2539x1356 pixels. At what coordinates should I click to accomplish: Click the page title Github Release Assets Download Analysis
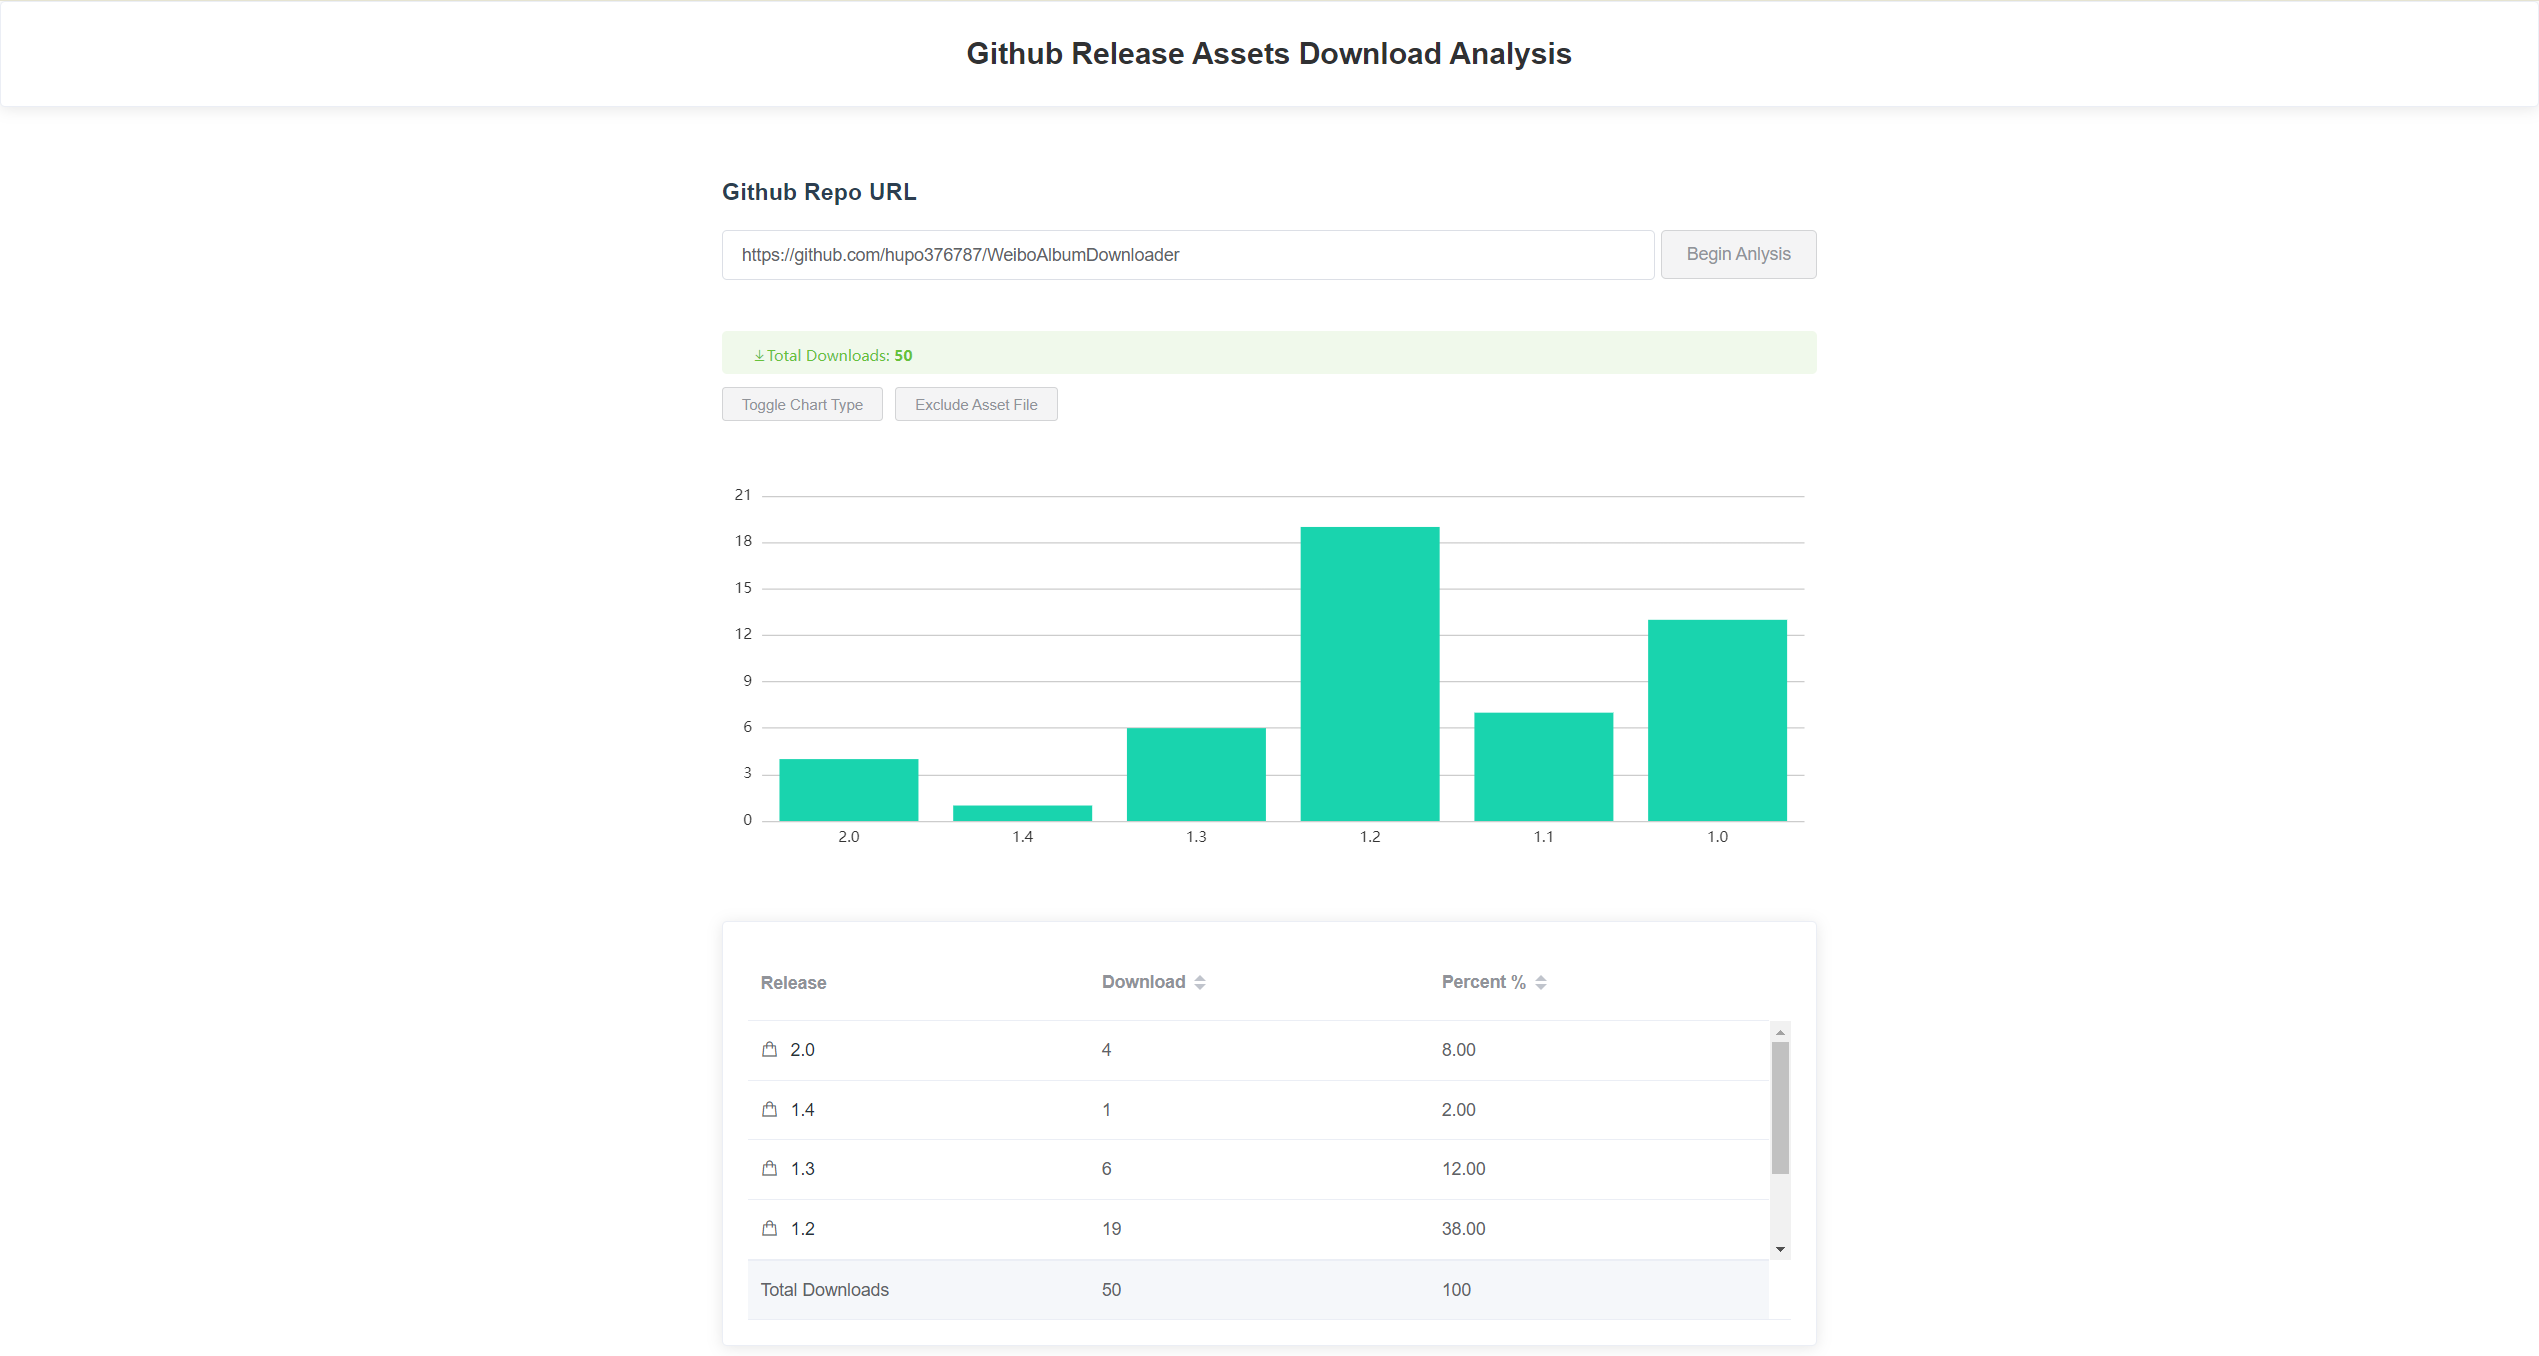point(1268,53)
